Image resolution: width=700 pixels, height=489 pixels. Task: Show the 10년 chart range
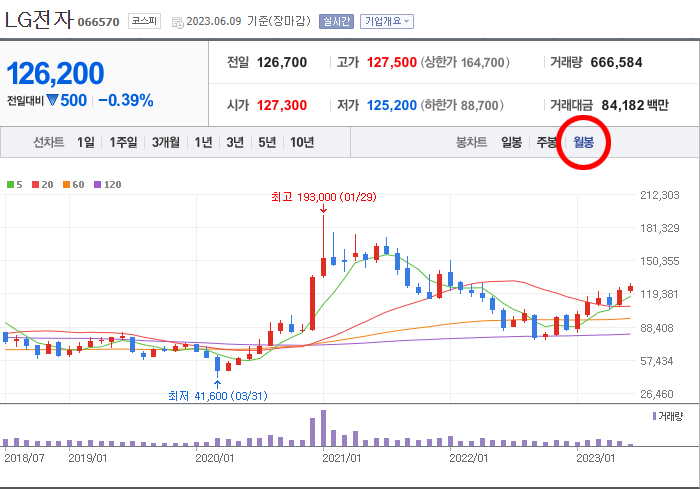302,142
